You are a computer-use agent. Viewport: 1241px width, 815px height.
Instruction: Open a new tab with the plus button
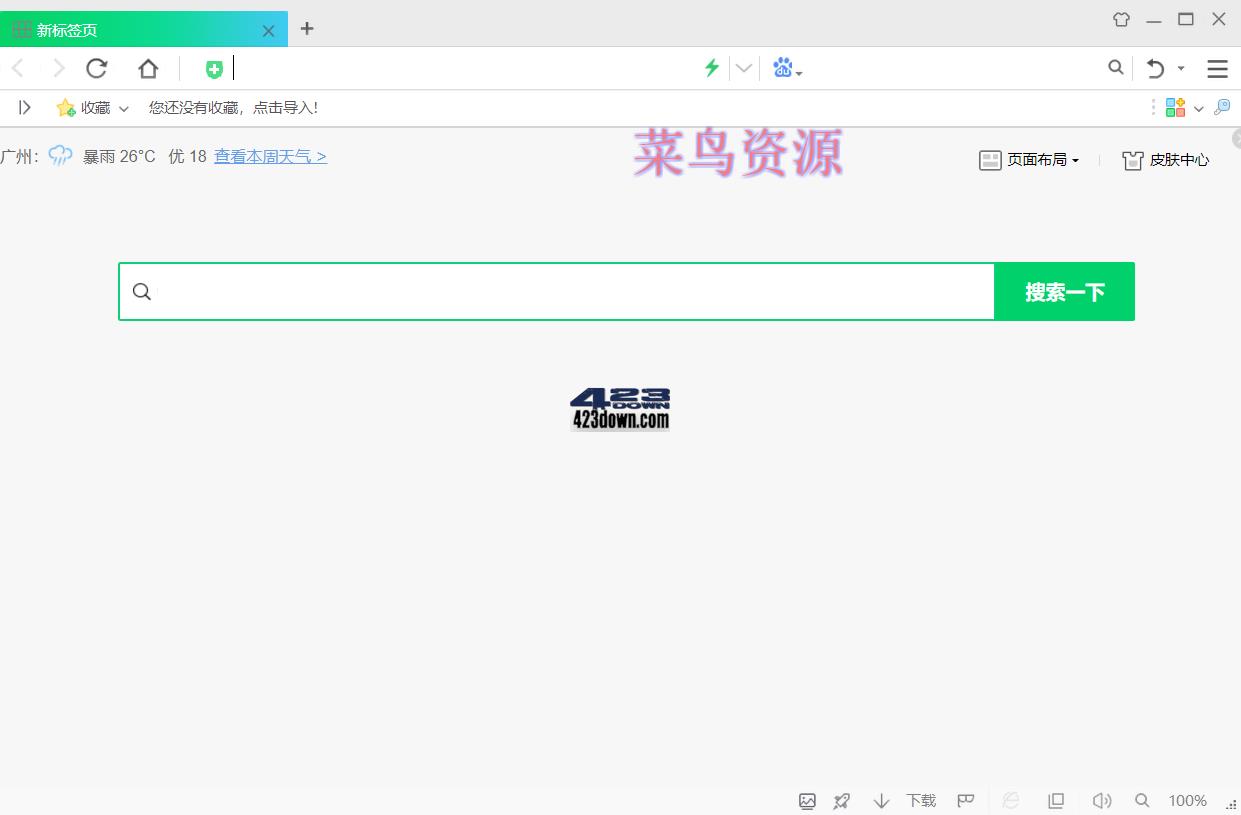pyautogui.click(x=307, y=29)
